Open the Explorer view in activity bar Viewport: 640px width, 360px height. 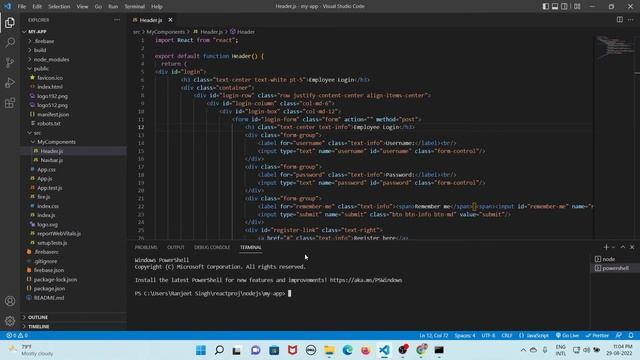point(10,22)
